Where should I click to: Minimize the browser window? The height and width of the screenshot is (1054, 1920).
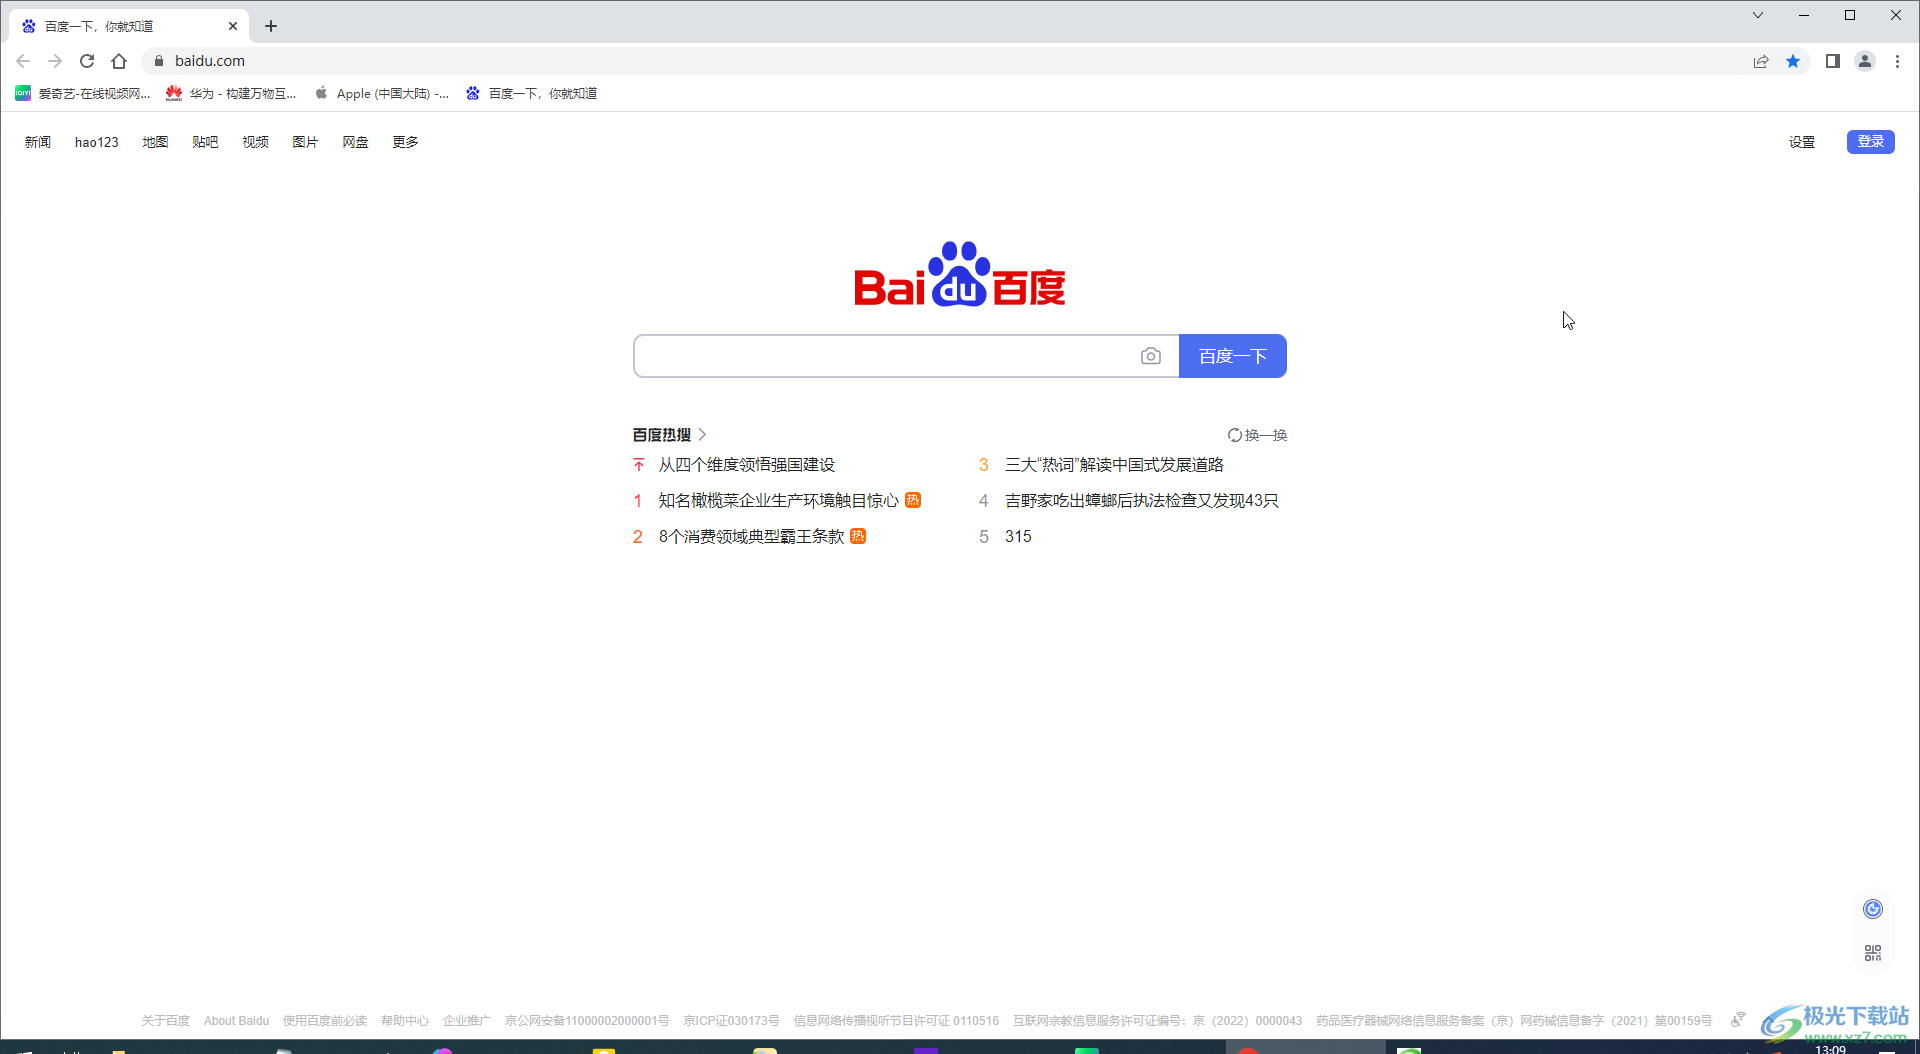pos(1804,15)
